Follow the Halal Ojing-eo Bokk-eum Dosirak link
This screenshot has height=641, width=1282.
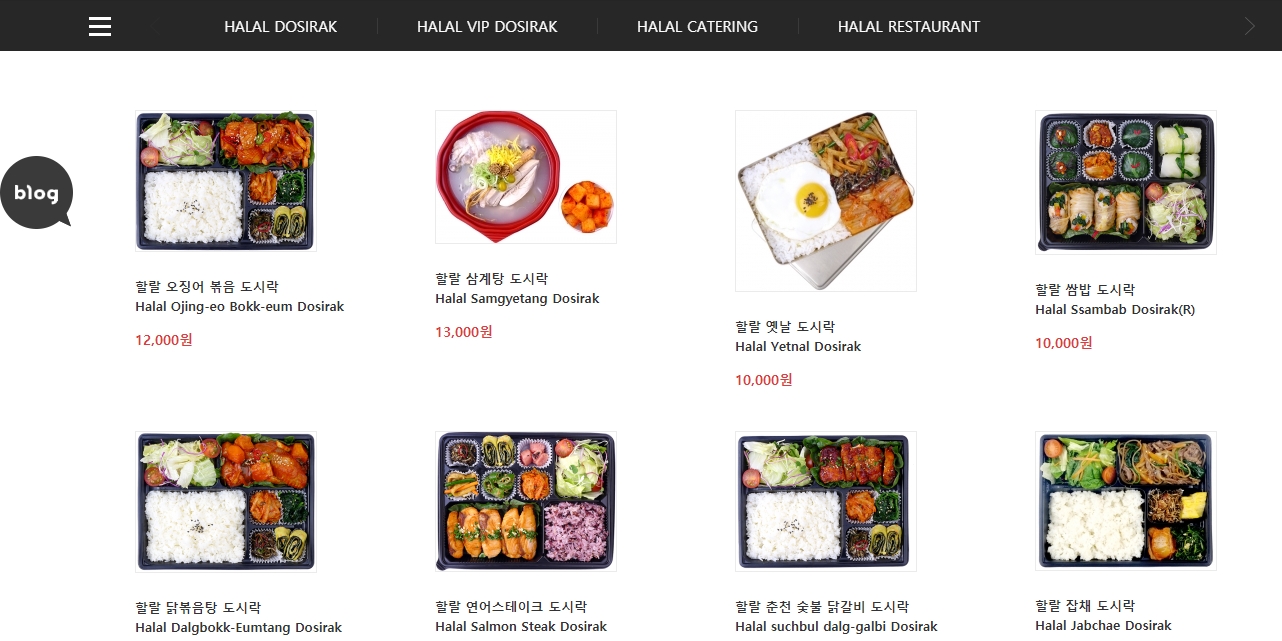tap(239, 307)
